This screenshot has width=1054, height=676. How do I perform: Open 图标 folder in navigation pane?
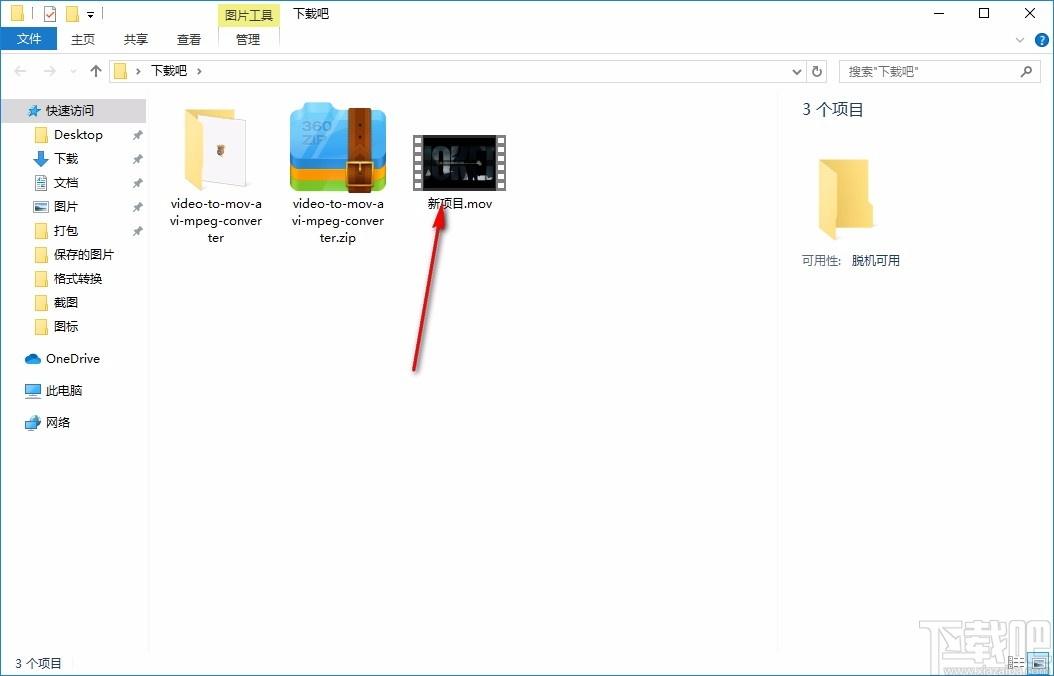pyautogui.click(x=65, y=327)
